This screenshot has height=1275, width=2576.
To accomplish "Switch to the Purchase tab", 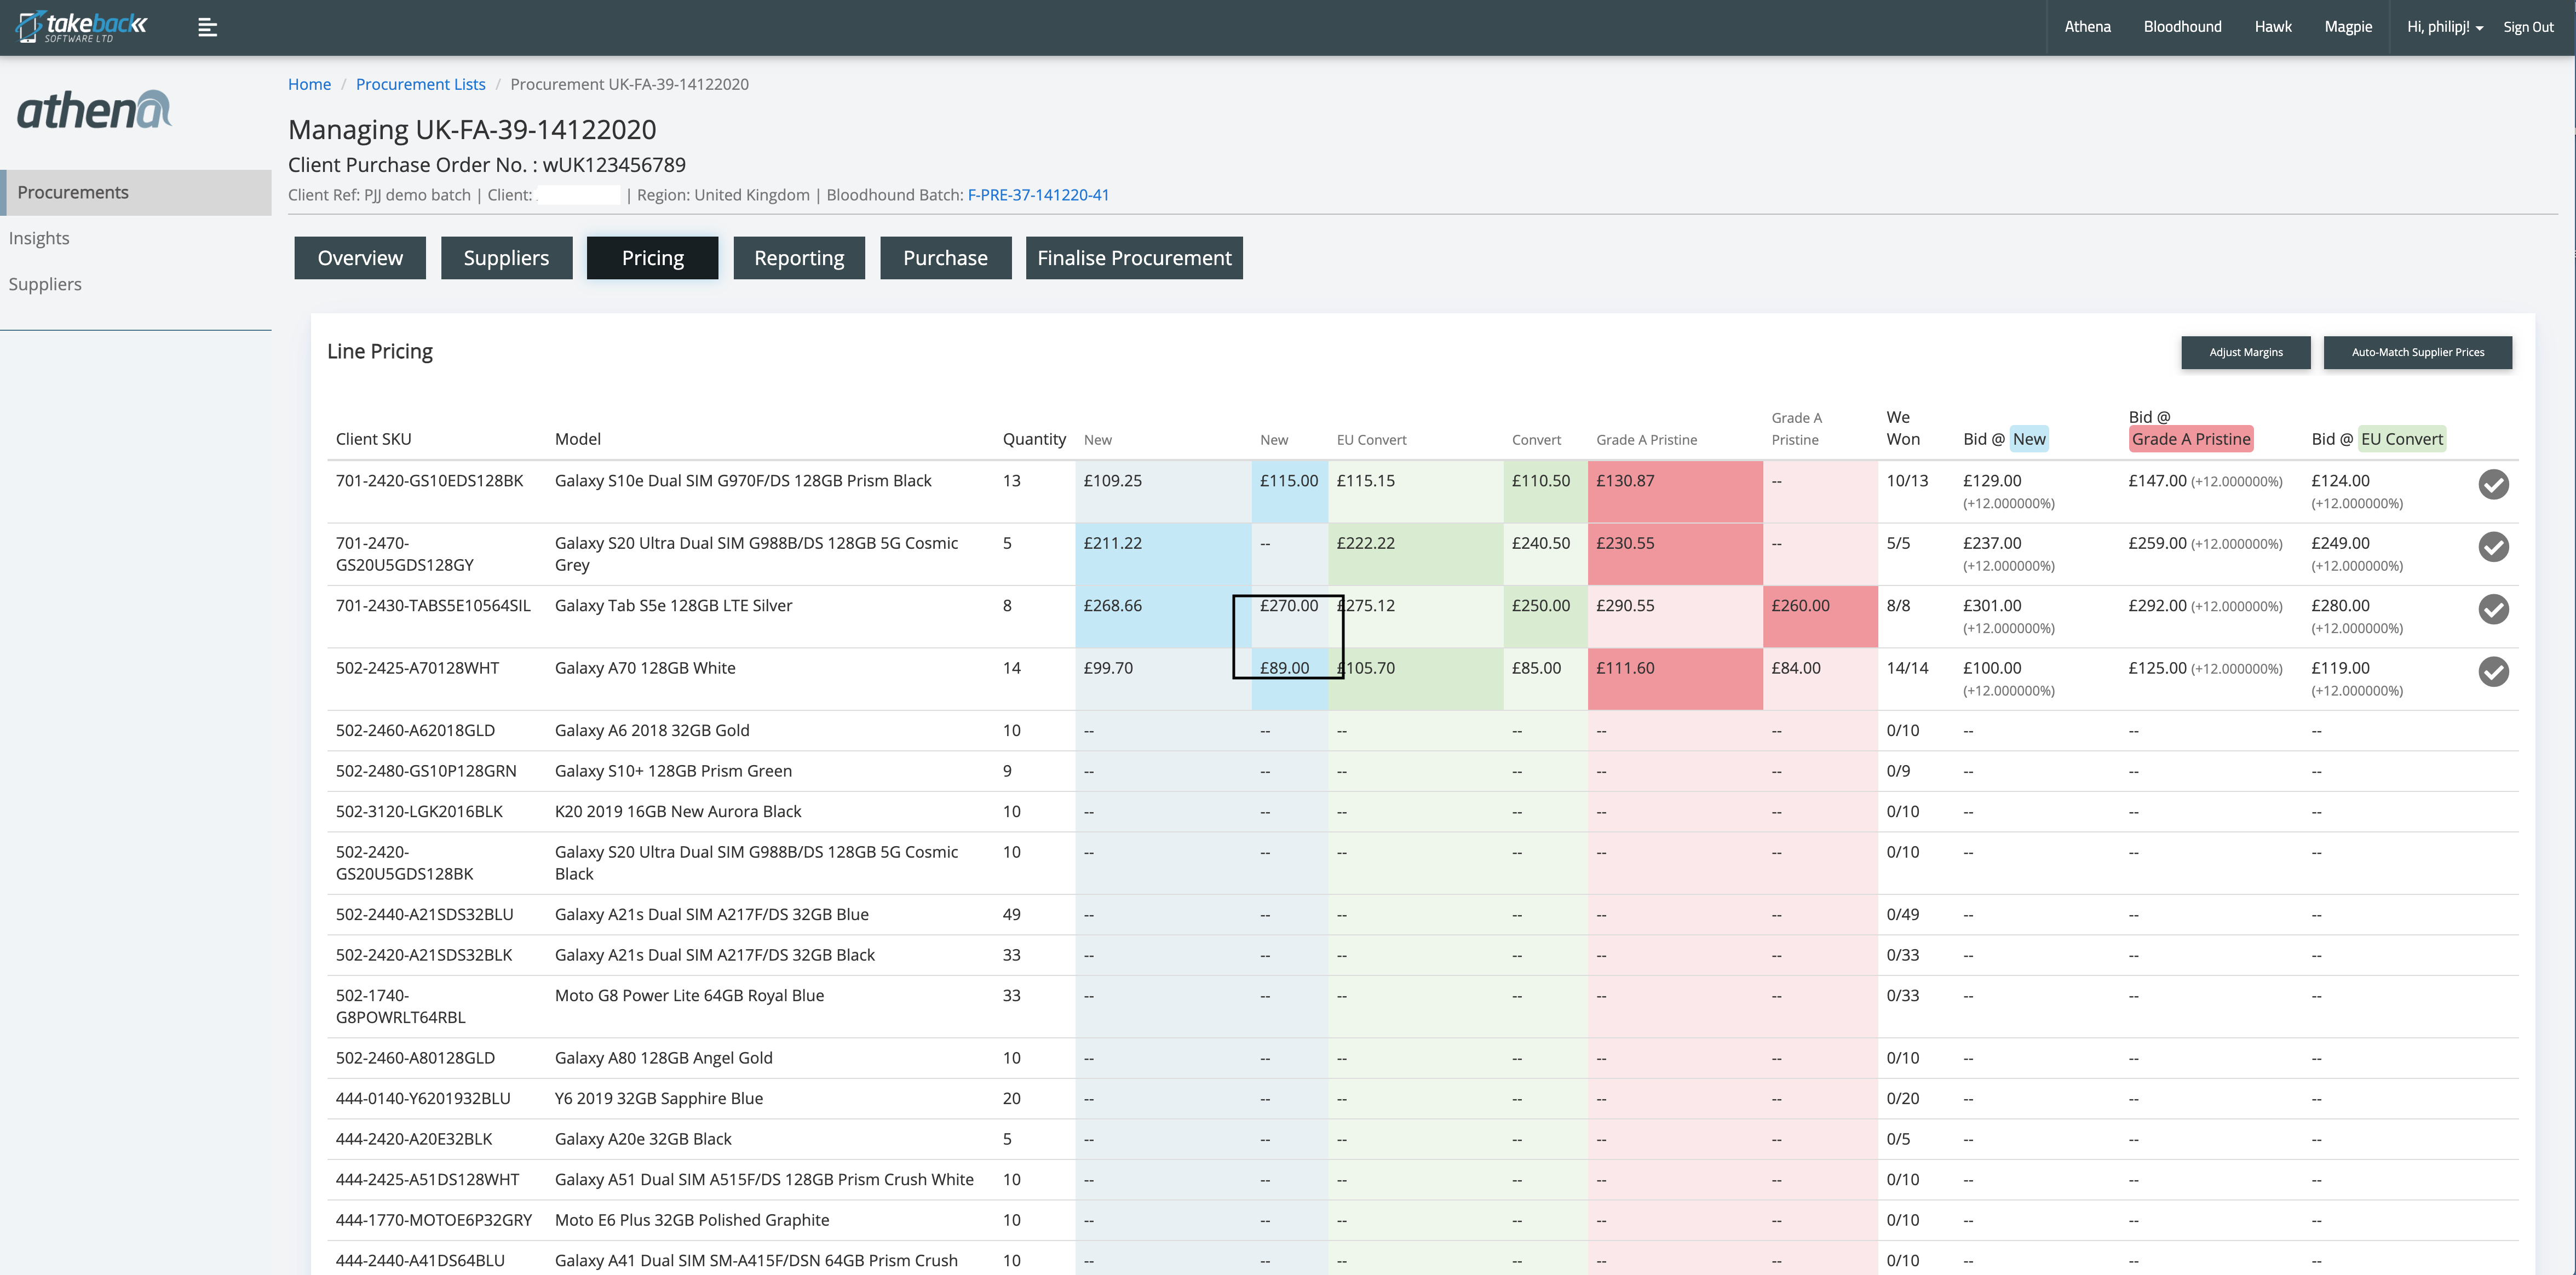I will [945, 258].
